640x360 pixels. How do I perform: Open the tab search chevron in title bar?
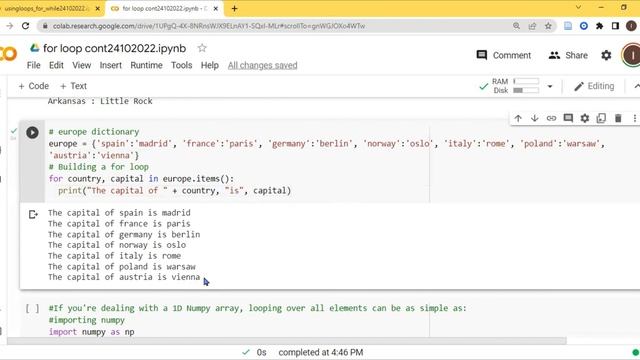point(578,8)
